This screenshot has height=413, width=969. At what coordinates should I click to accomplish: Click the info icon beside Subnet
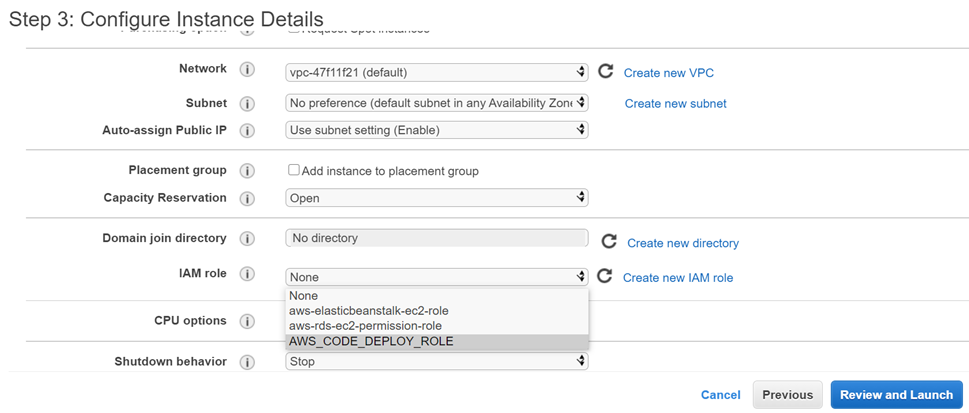[247, 103]
